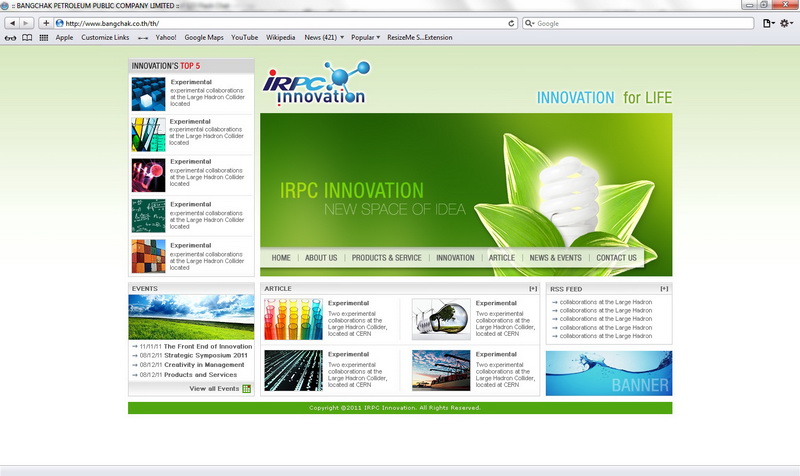Open the Reading List glasses icon

coord(10,38)
